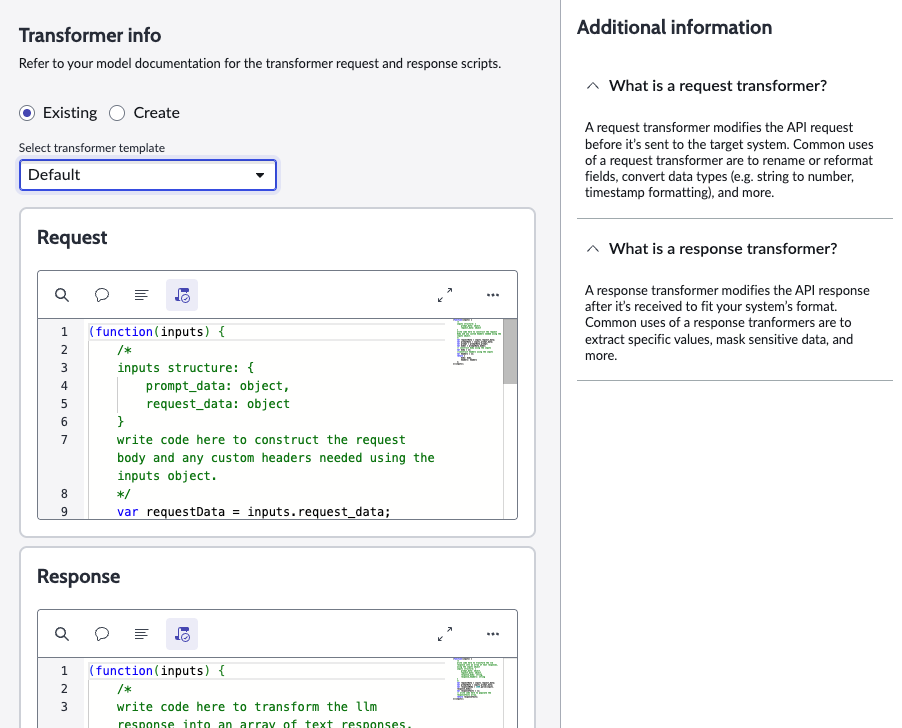902x728 pixels.
Task: Click 'write code here to construct' comment line
Action: [x=261, y=440]
